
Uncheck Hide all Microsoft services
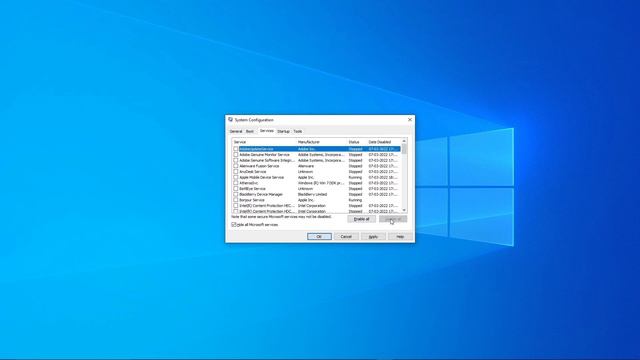pos(234,224)
